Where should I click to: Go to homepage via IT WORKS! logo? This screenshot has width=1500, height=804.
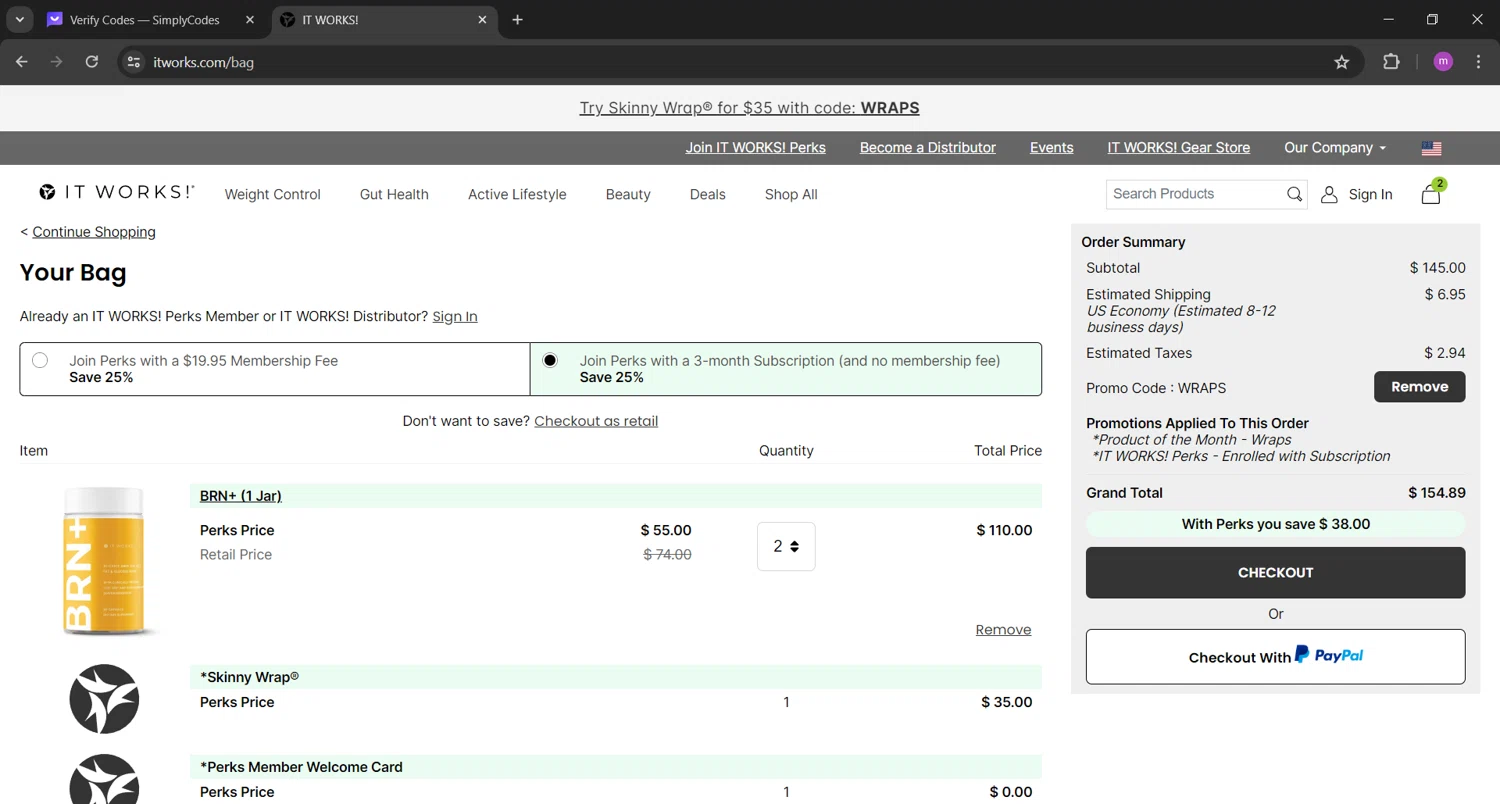click(117, 192)
